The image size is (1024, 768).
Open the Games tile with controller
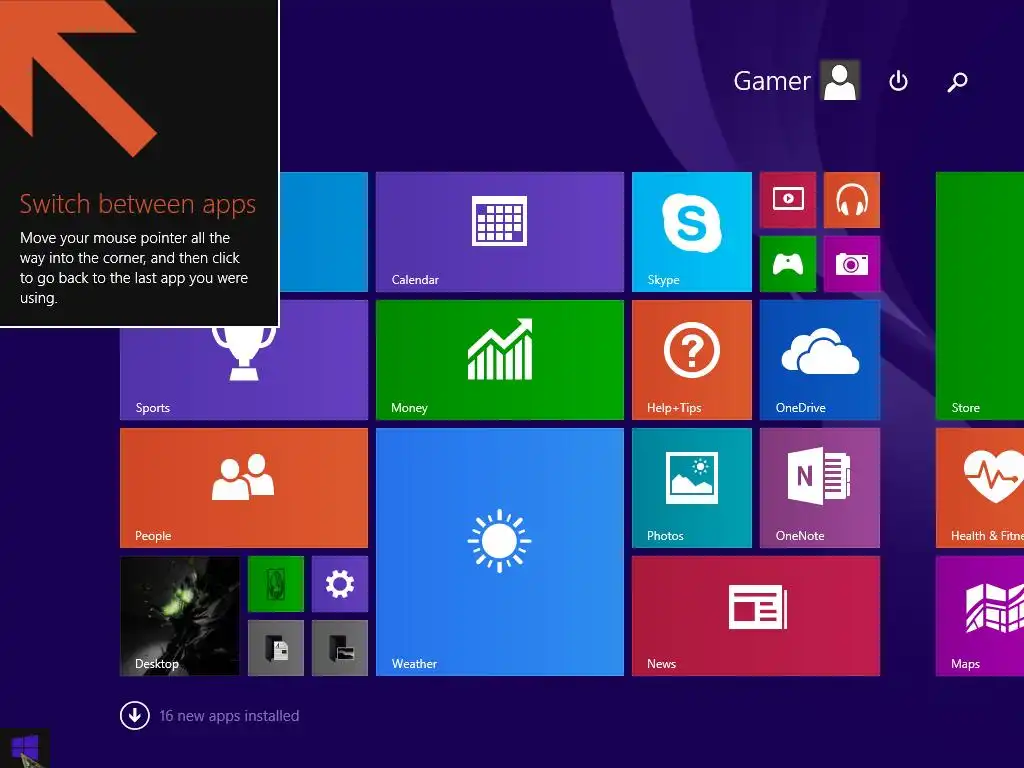[x=788, y=264]
